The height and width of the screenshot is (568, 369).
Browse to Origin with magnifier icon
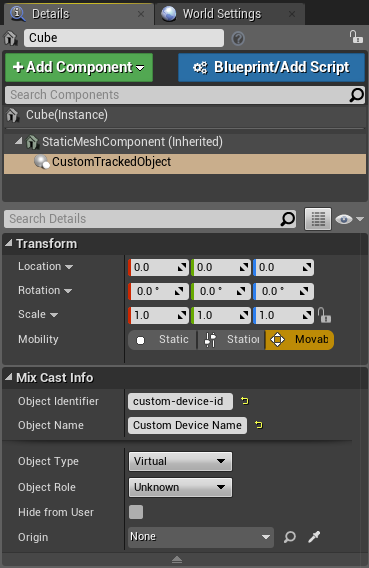click(x=290, y=537)
